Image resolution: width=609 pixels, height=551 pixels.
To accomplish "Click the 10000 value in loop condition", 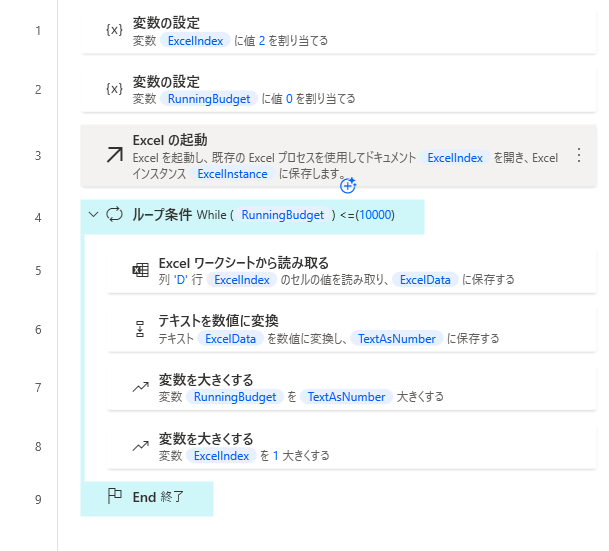I will point(375,215).
